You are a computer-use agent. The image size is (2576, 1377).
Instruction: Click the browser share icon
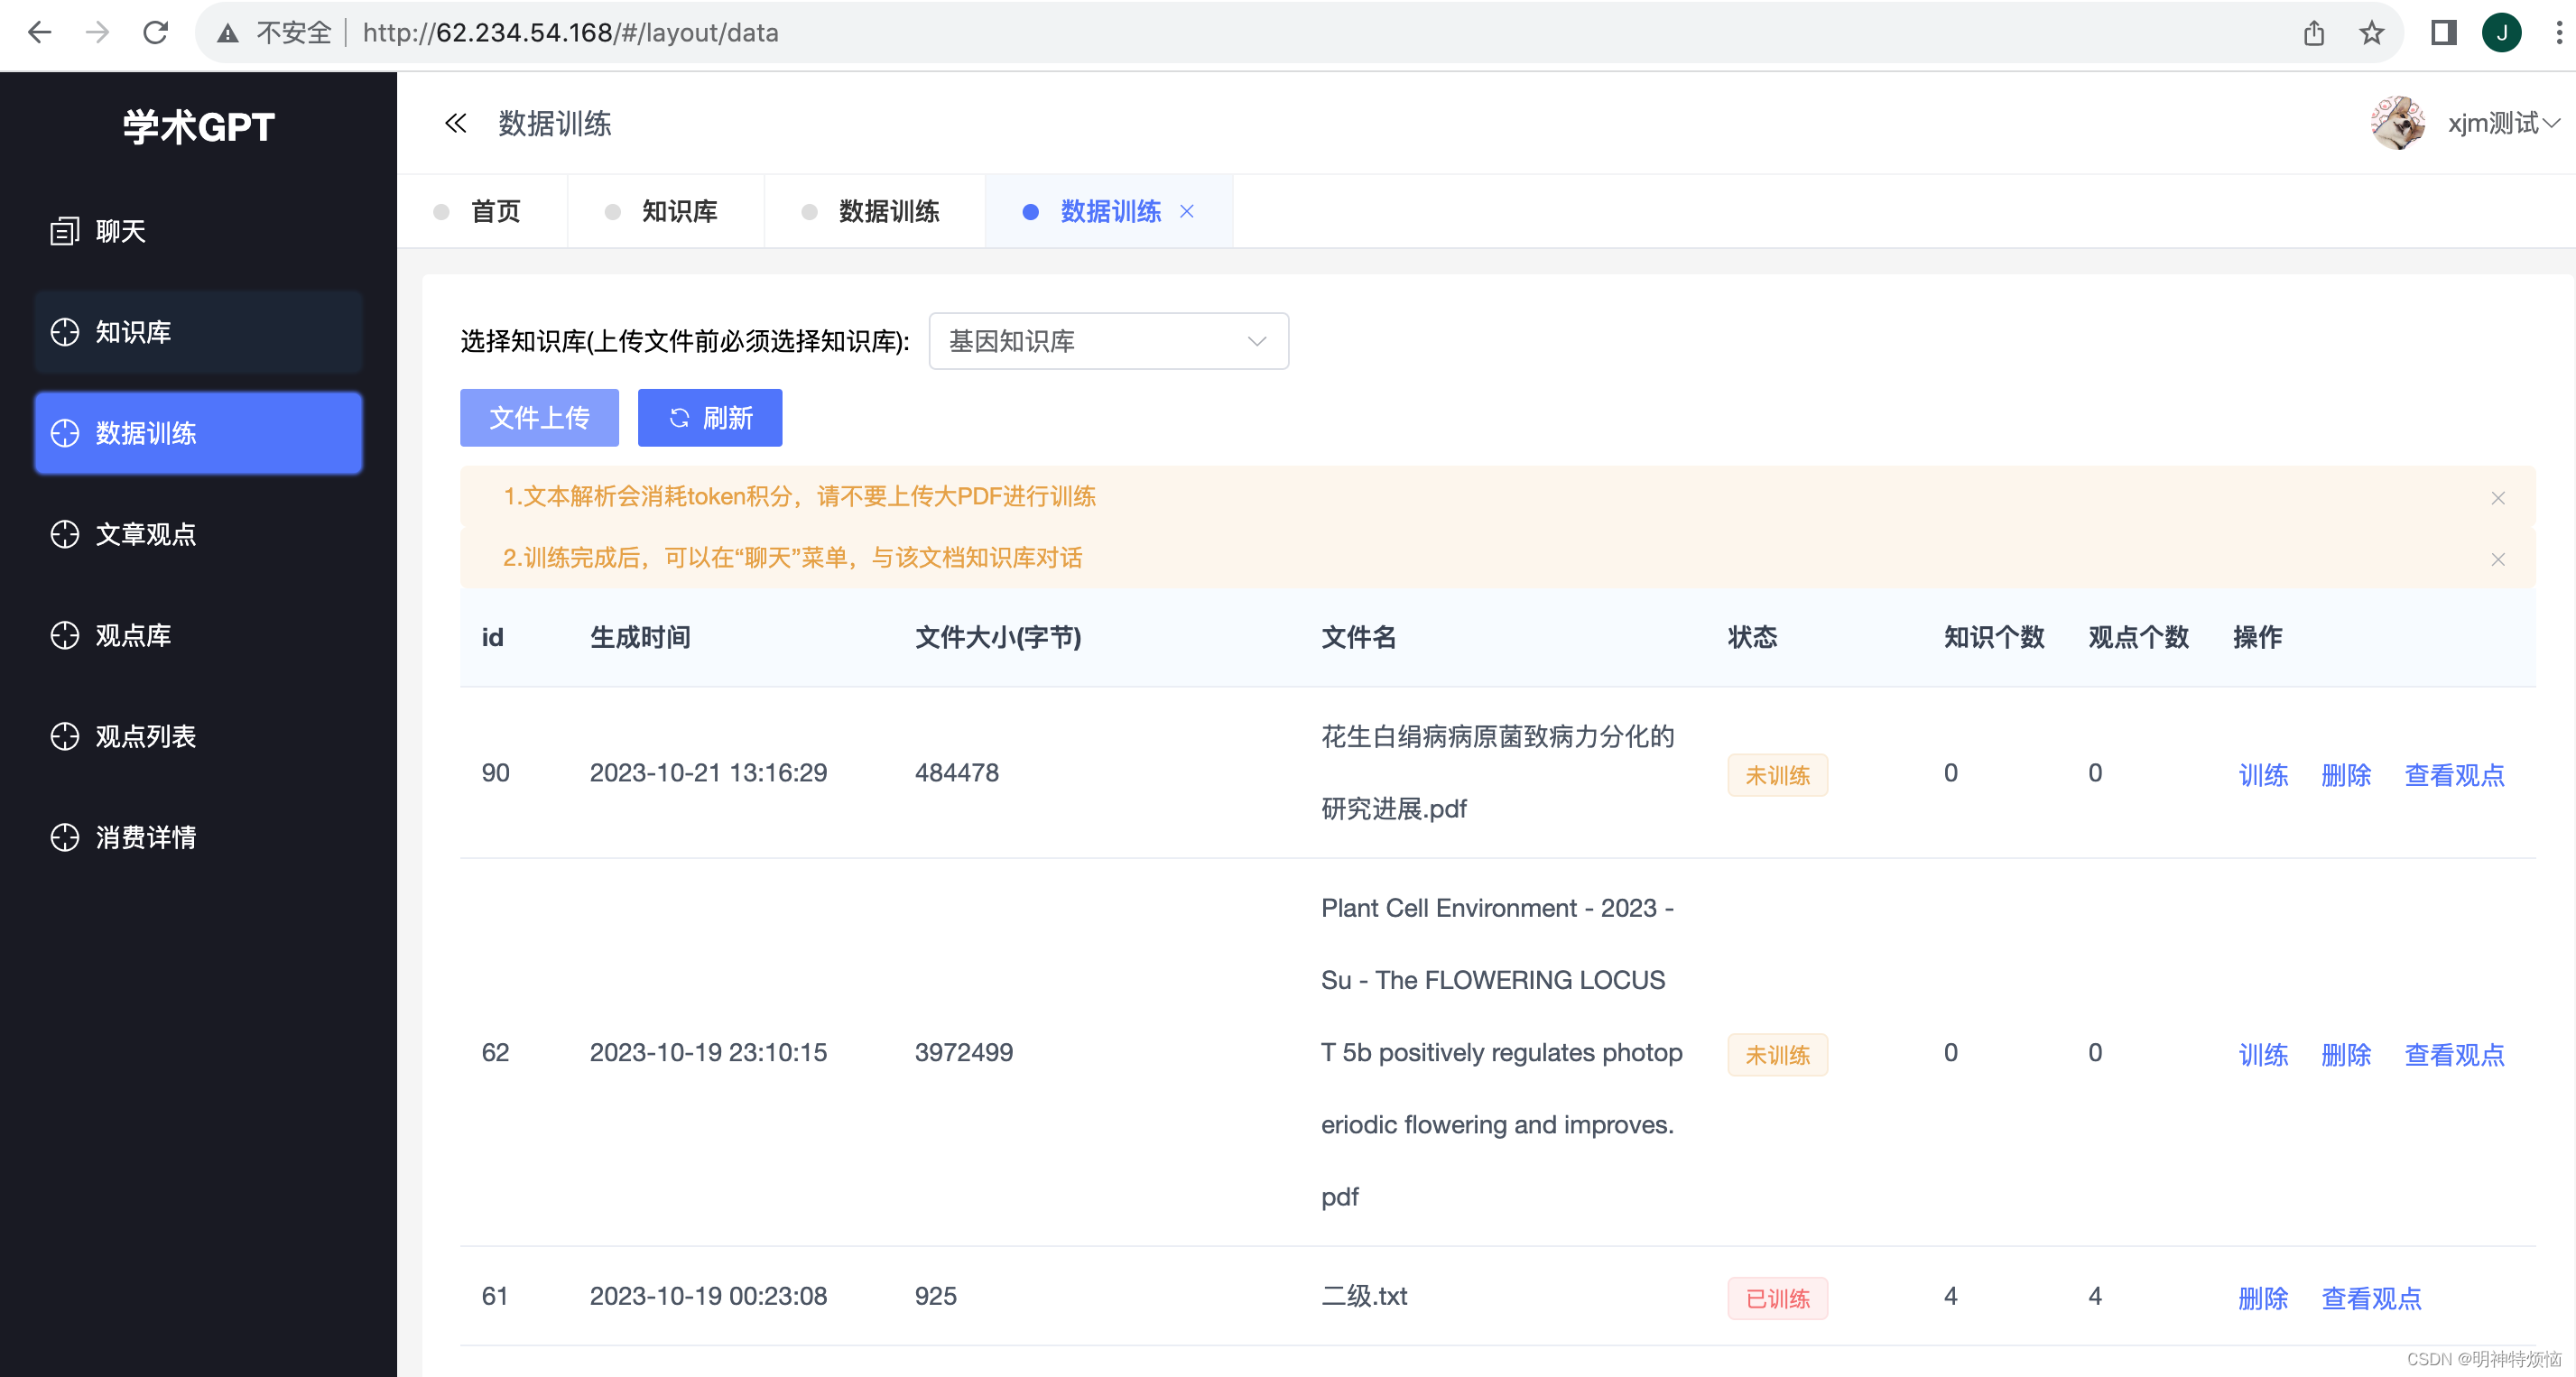pyautogui.click(x=2313, y=33)
